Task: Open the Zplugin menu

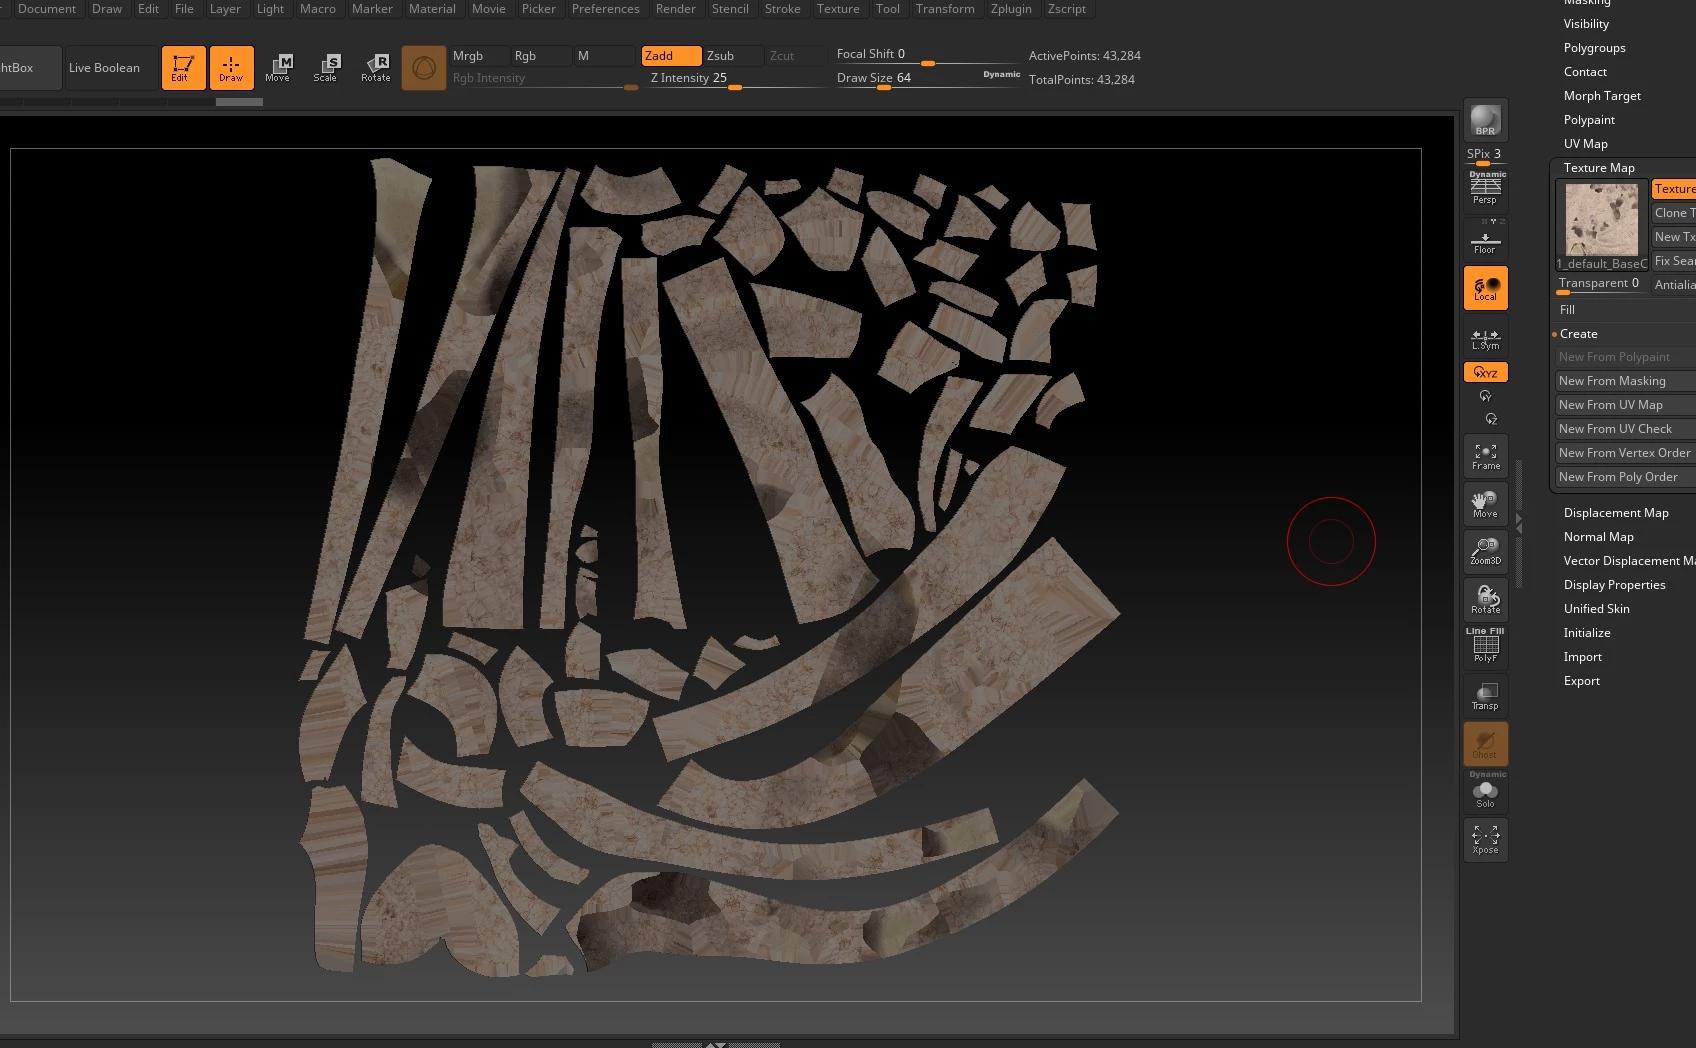Action: click(x=1010, y=9)
